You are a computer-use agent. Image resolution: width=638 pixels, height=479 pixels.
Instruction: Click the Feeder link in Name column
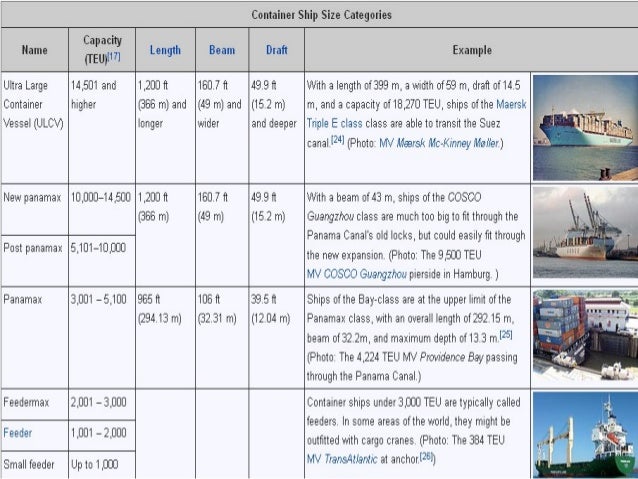(17, 433)
